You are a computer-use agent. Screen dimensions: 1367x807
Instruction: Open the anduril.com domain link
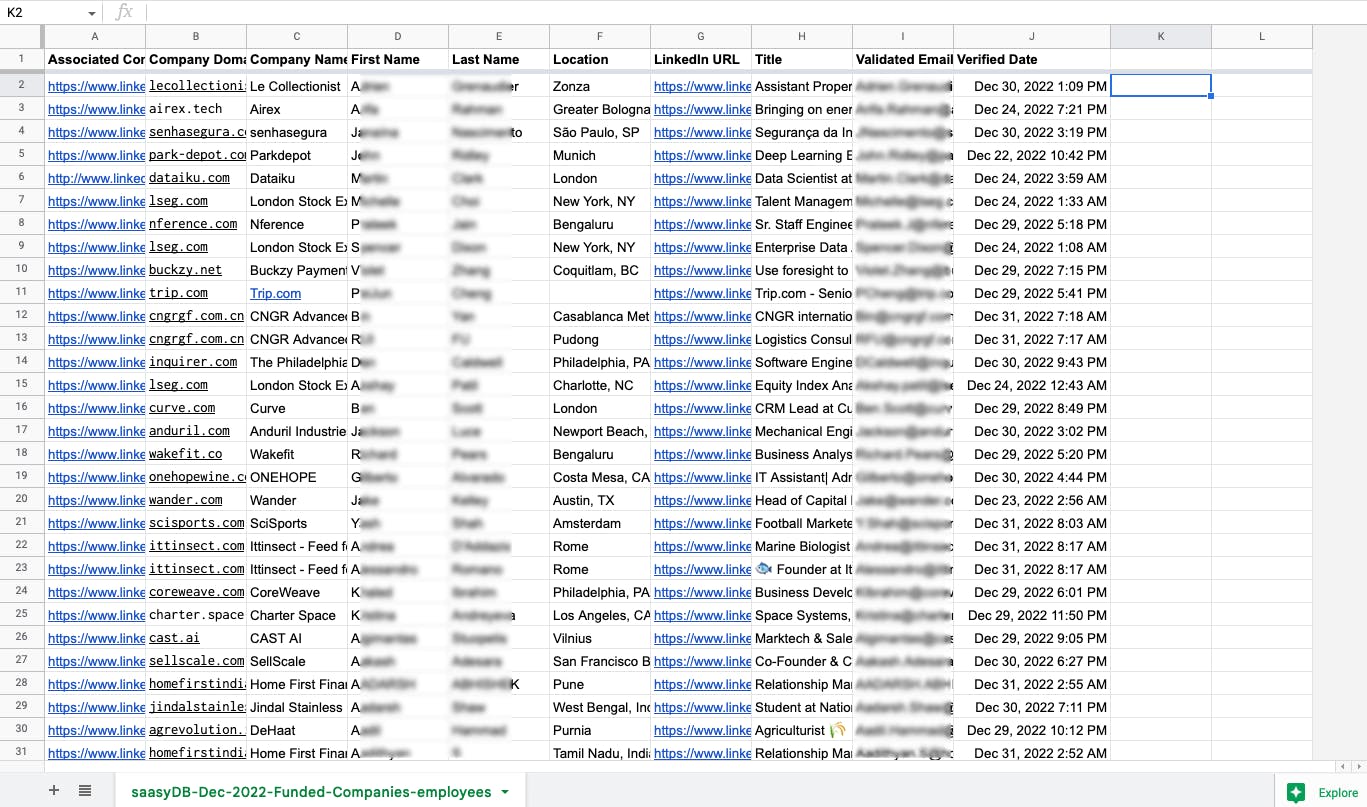click(x=190, y=431)
